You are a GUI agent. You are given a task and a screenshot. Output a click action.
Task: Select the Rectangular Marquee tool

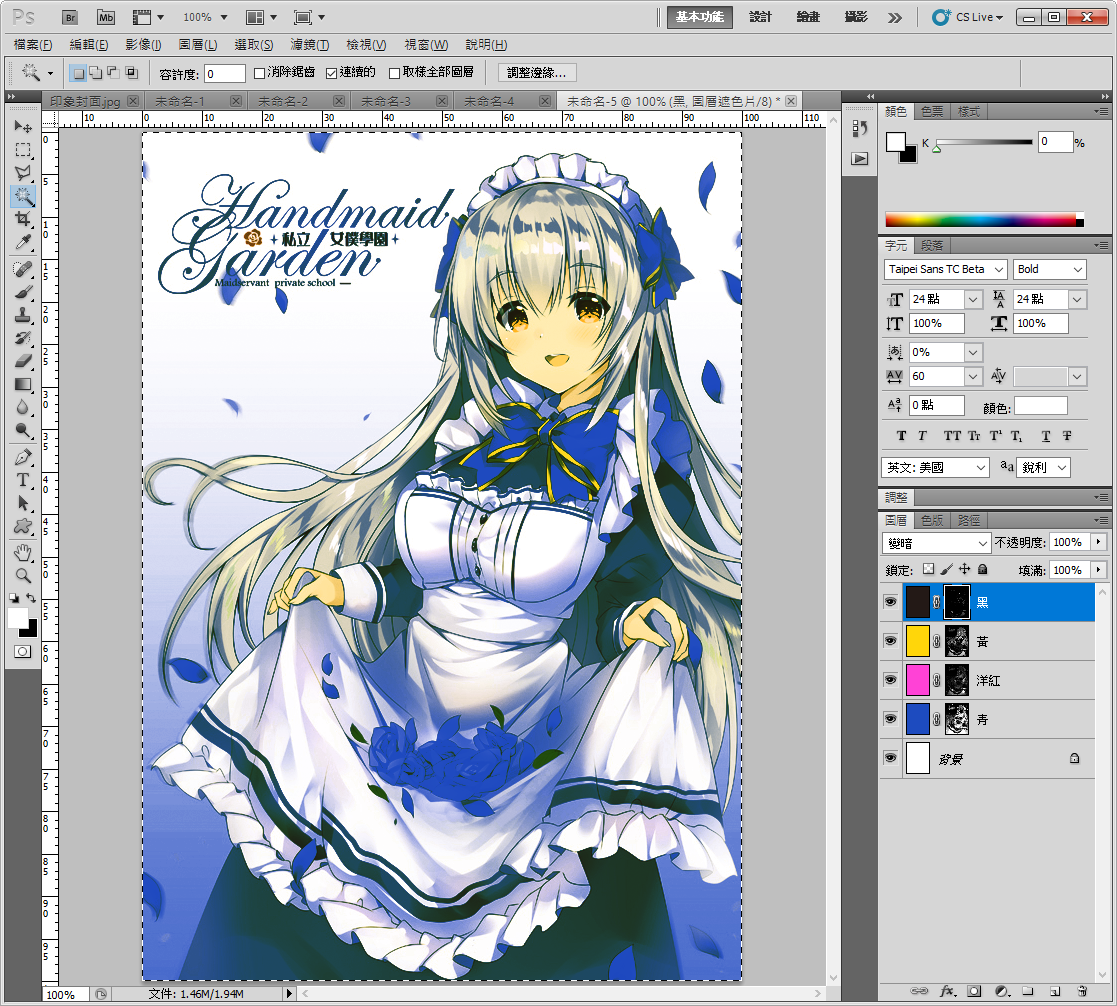[23, 150]
